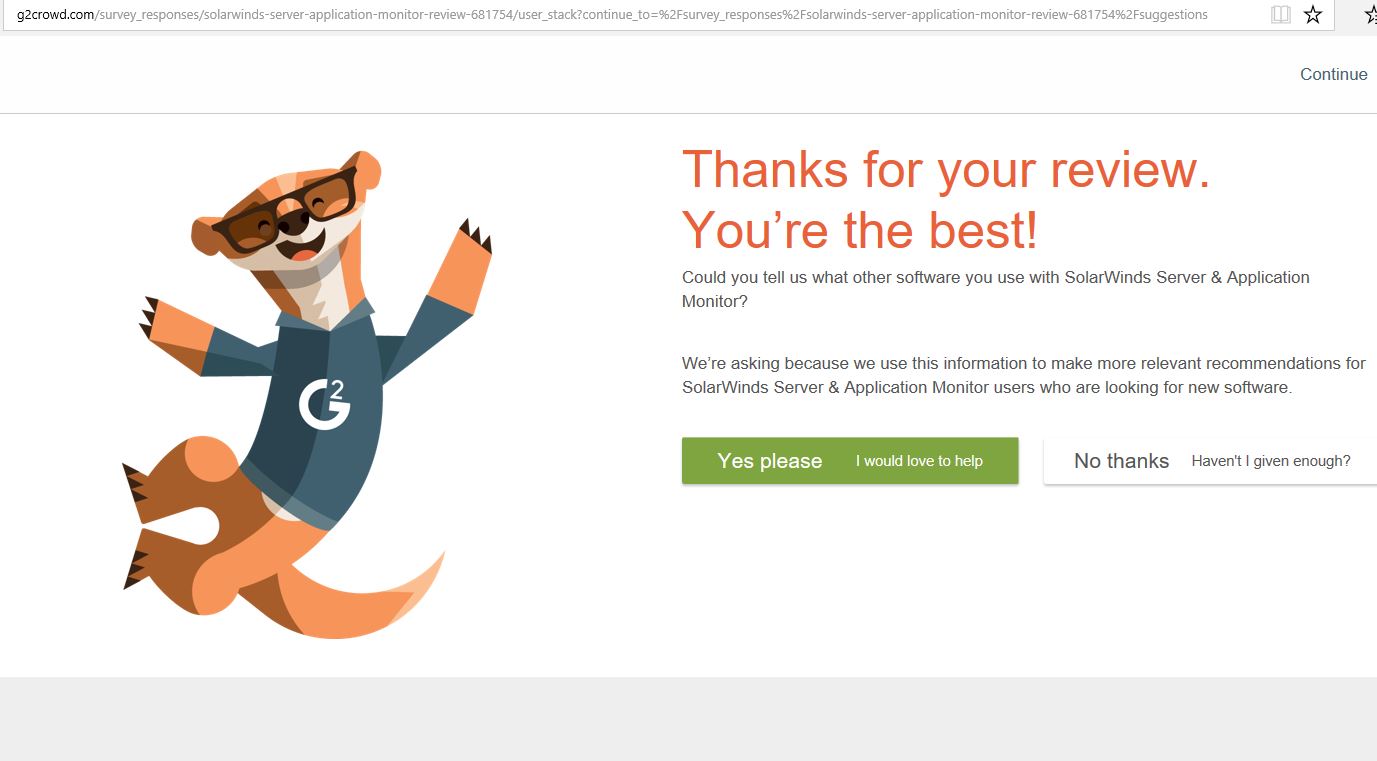1377x761 pixels.
Task: Click the 'You're the best!' heading line
Action: [x=860, y=230]
